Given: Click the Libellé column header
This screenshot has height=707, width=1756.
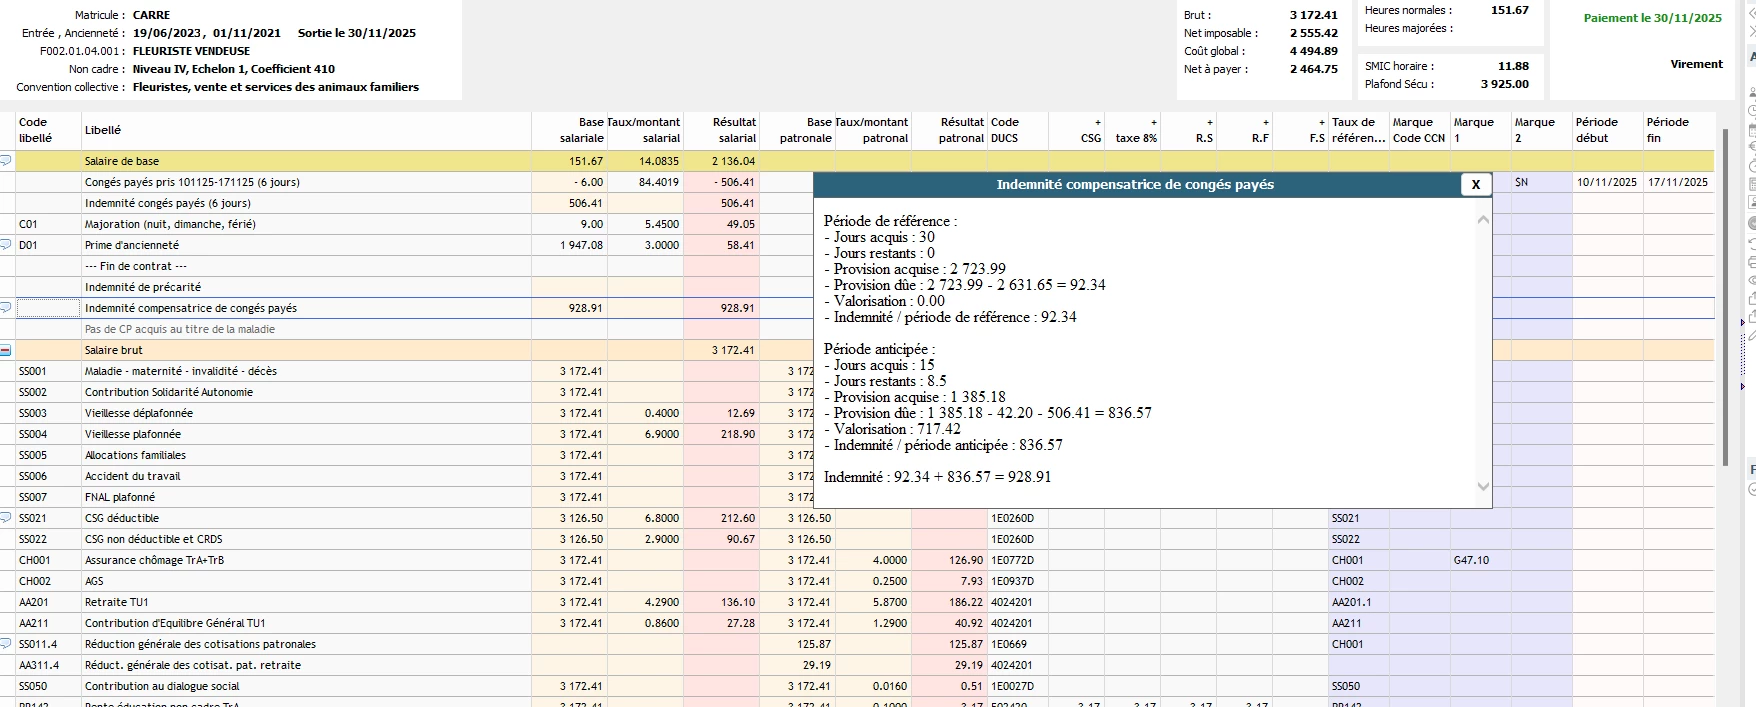Looking at the screenshot, I should [103, 130].
